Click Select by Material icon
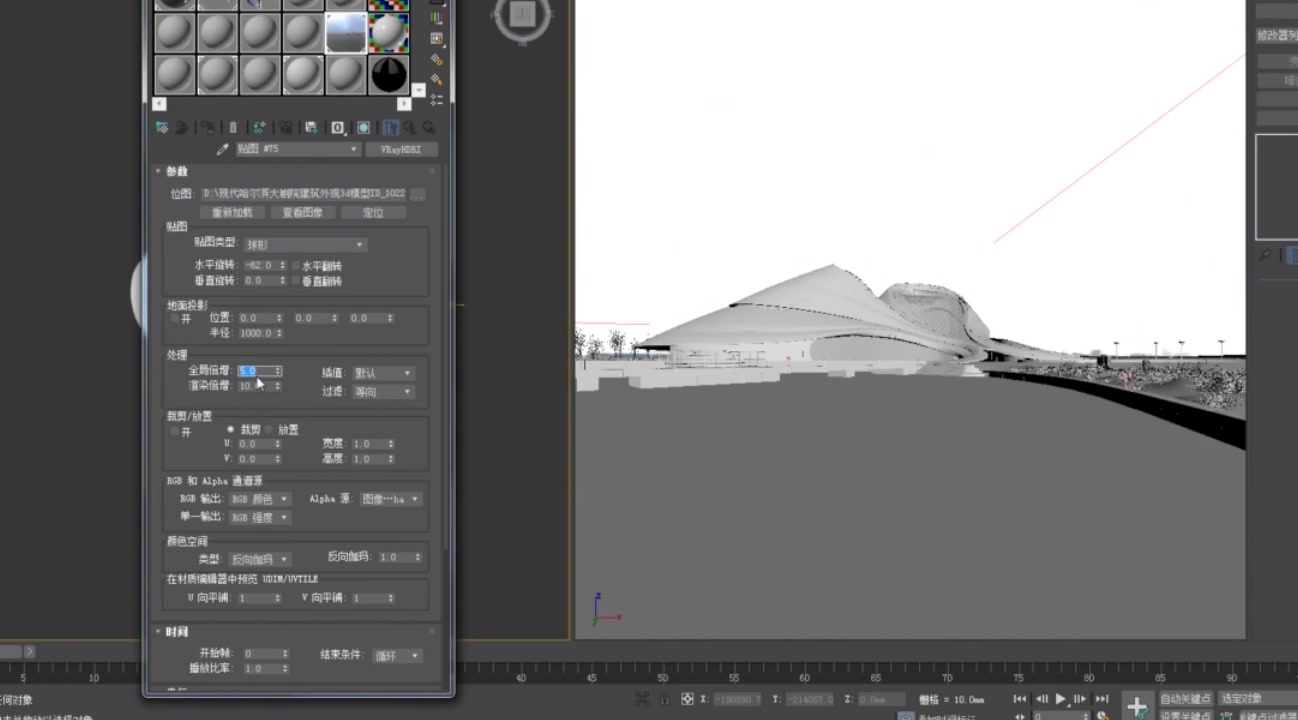1298x720 pixels. pyautogui.click(x=437, y=79)
